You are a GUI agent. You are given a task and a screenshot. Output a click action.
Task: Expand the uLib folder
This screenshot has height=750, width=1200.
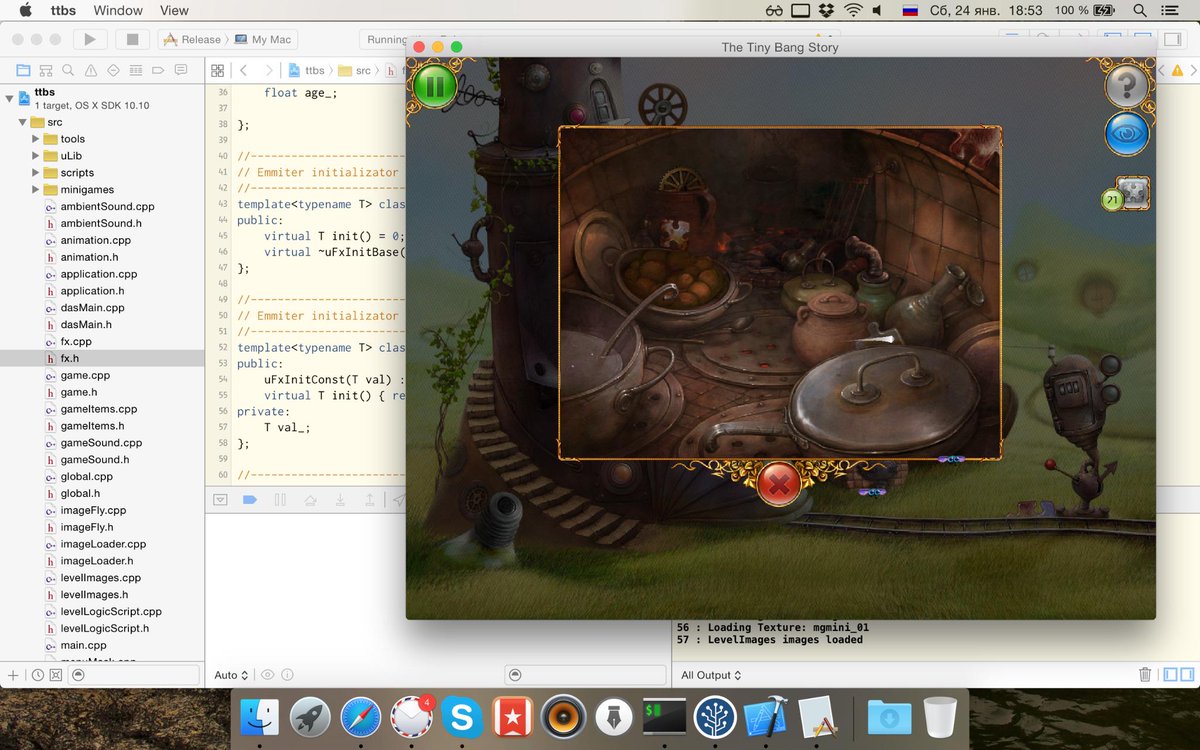pos(36,156)
